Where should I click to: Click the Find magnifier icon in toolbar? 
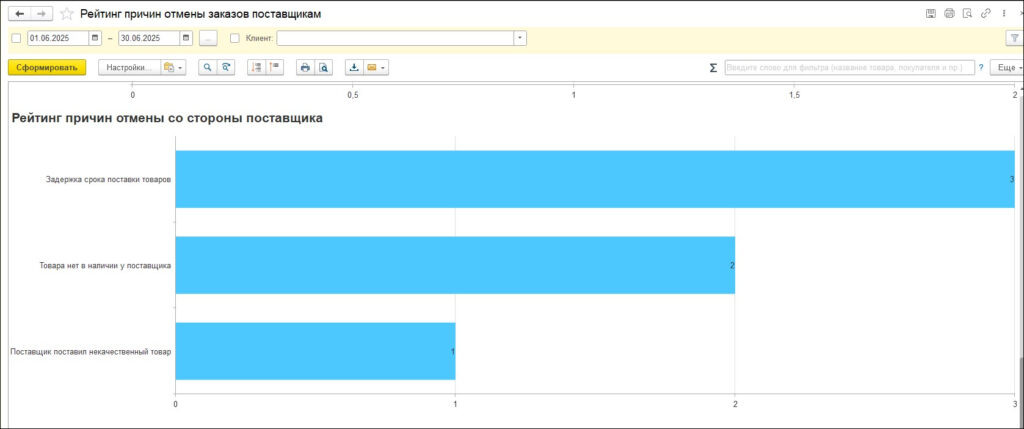pos(208,67)
